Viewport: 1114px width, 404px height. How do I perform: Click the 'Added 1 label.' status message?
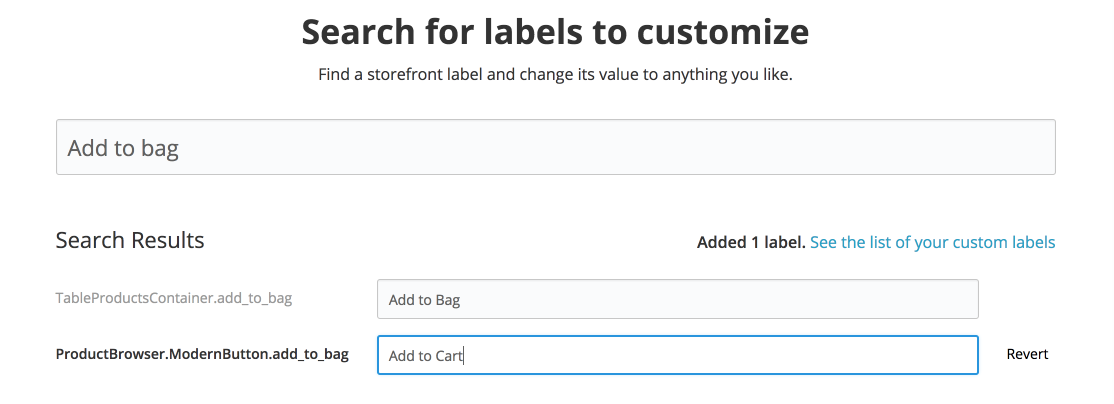pos(751,242)
